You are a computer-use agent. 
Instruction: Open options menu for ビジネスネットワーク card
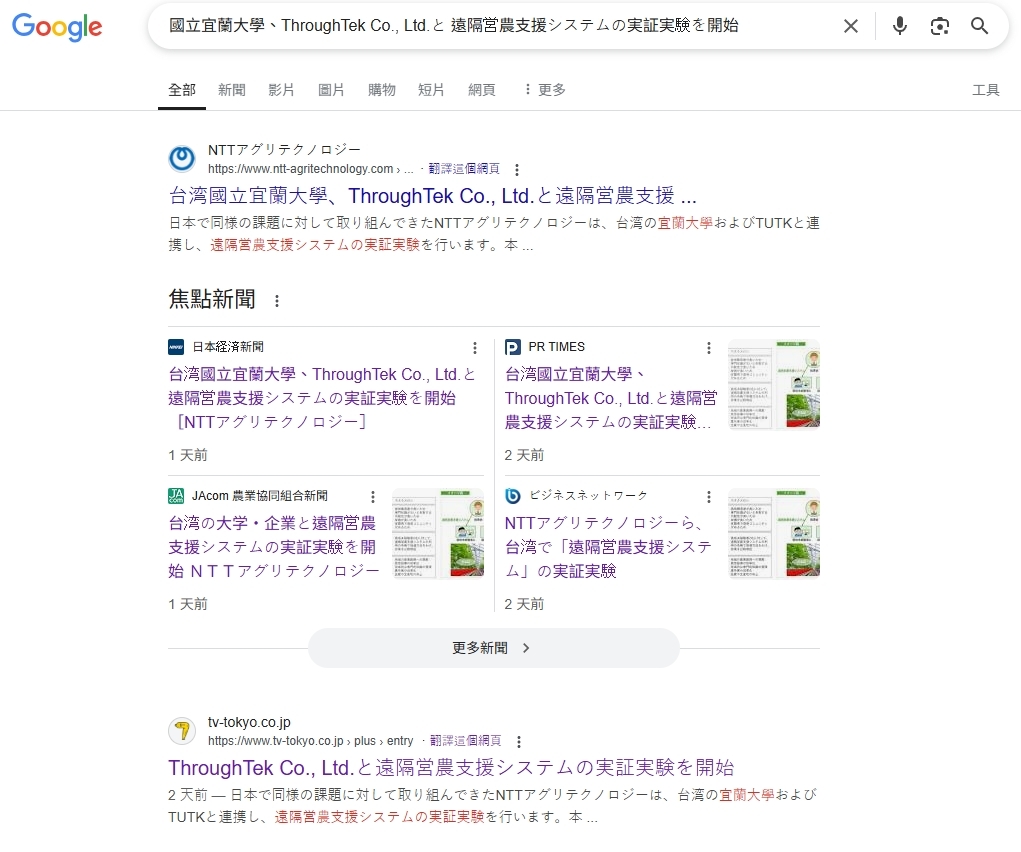tap(708, 497)
